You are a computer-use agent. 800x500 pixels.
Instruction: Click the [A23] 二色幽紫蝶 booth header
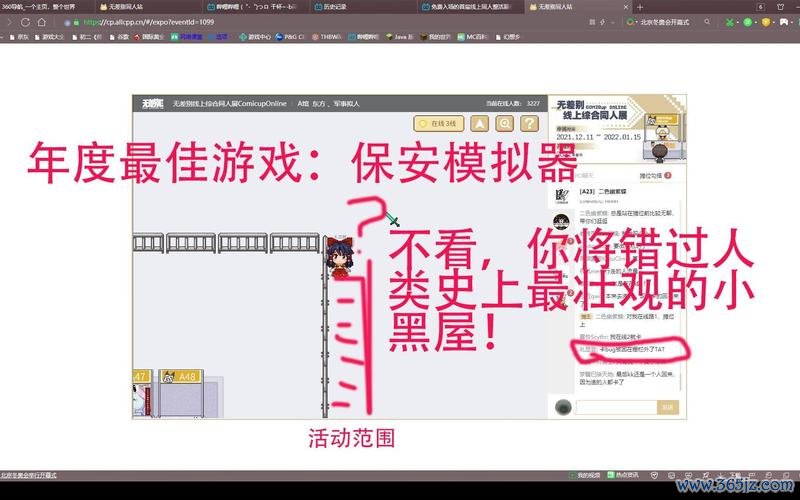click(603, 191)
